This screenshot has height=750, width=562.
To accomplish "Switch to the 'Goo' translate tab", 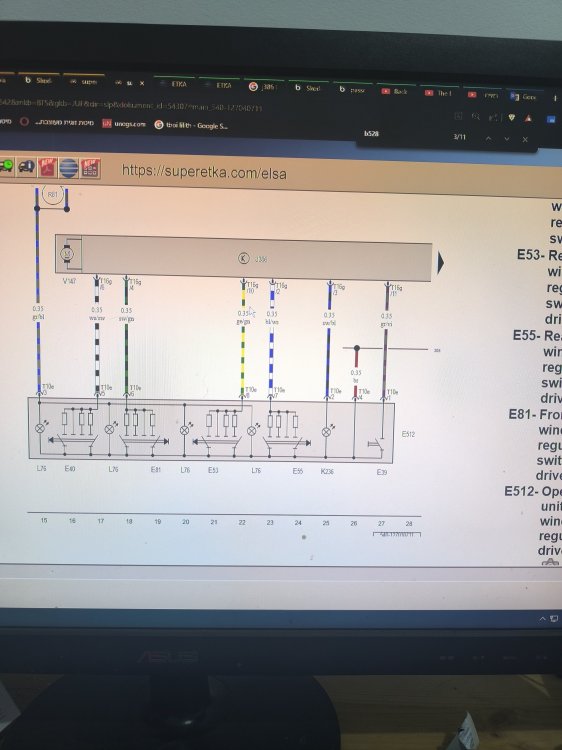I will click(524, 96).
